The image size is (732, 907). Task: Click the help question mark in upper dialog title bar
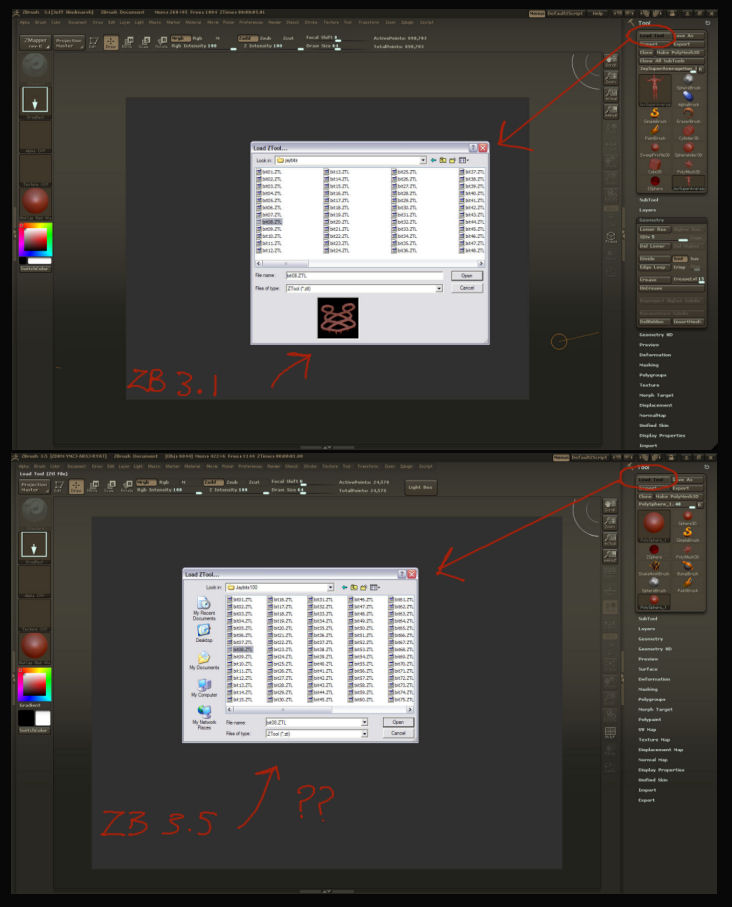click(x=473, y=148)
